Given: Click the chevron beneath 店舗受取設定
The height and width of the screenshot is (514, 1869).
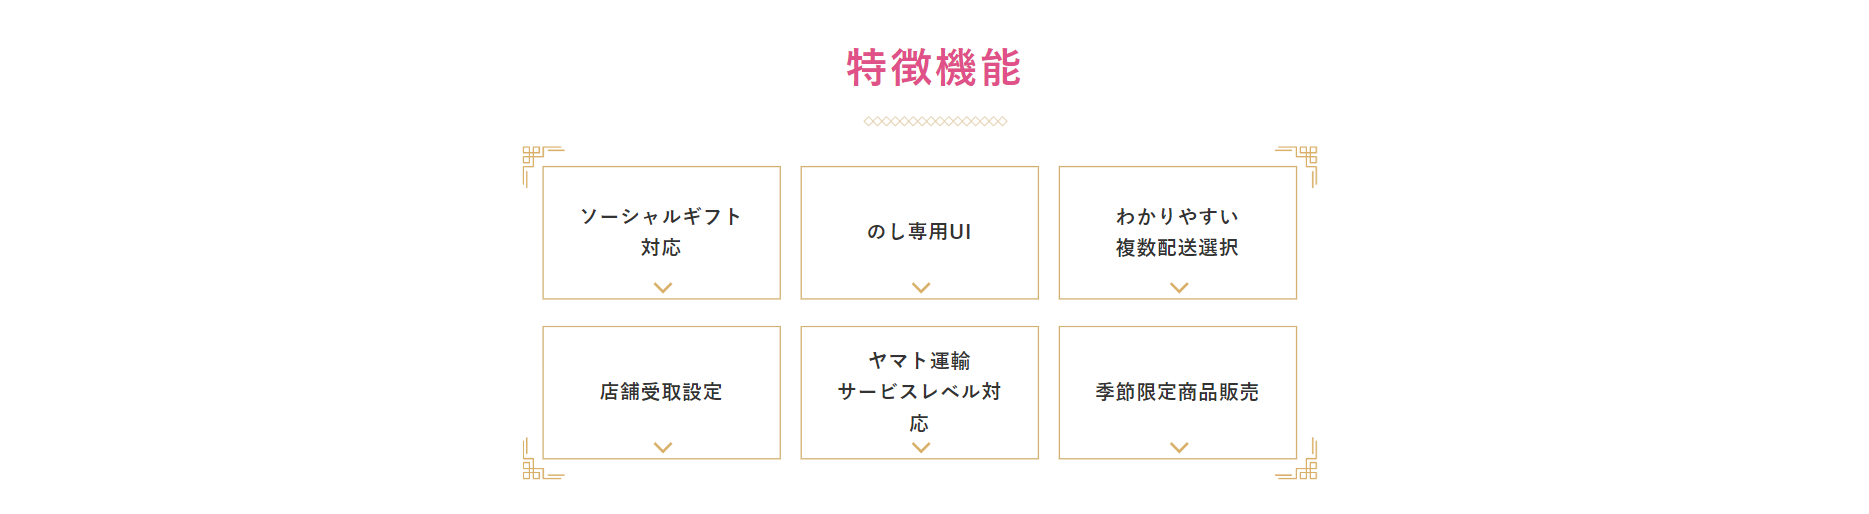Looking at the screenshot, I should tap(662, 447).
